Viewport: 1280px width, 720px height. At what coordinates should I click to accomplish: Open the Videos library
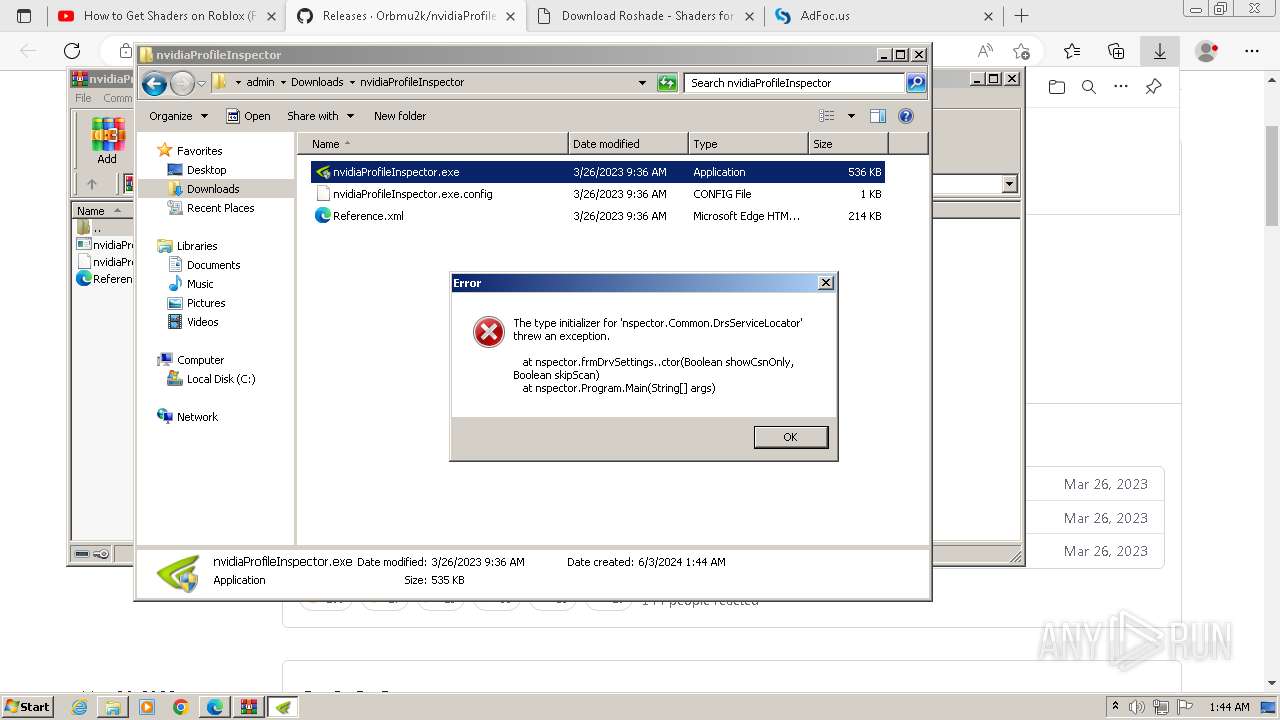pos(202,322)
